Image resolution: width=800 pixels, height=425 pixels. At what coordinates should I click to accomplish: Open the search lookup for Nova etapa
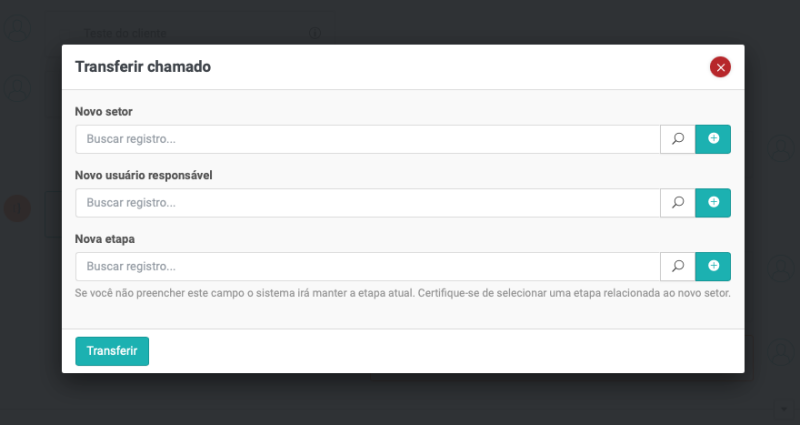pos(677,266)
